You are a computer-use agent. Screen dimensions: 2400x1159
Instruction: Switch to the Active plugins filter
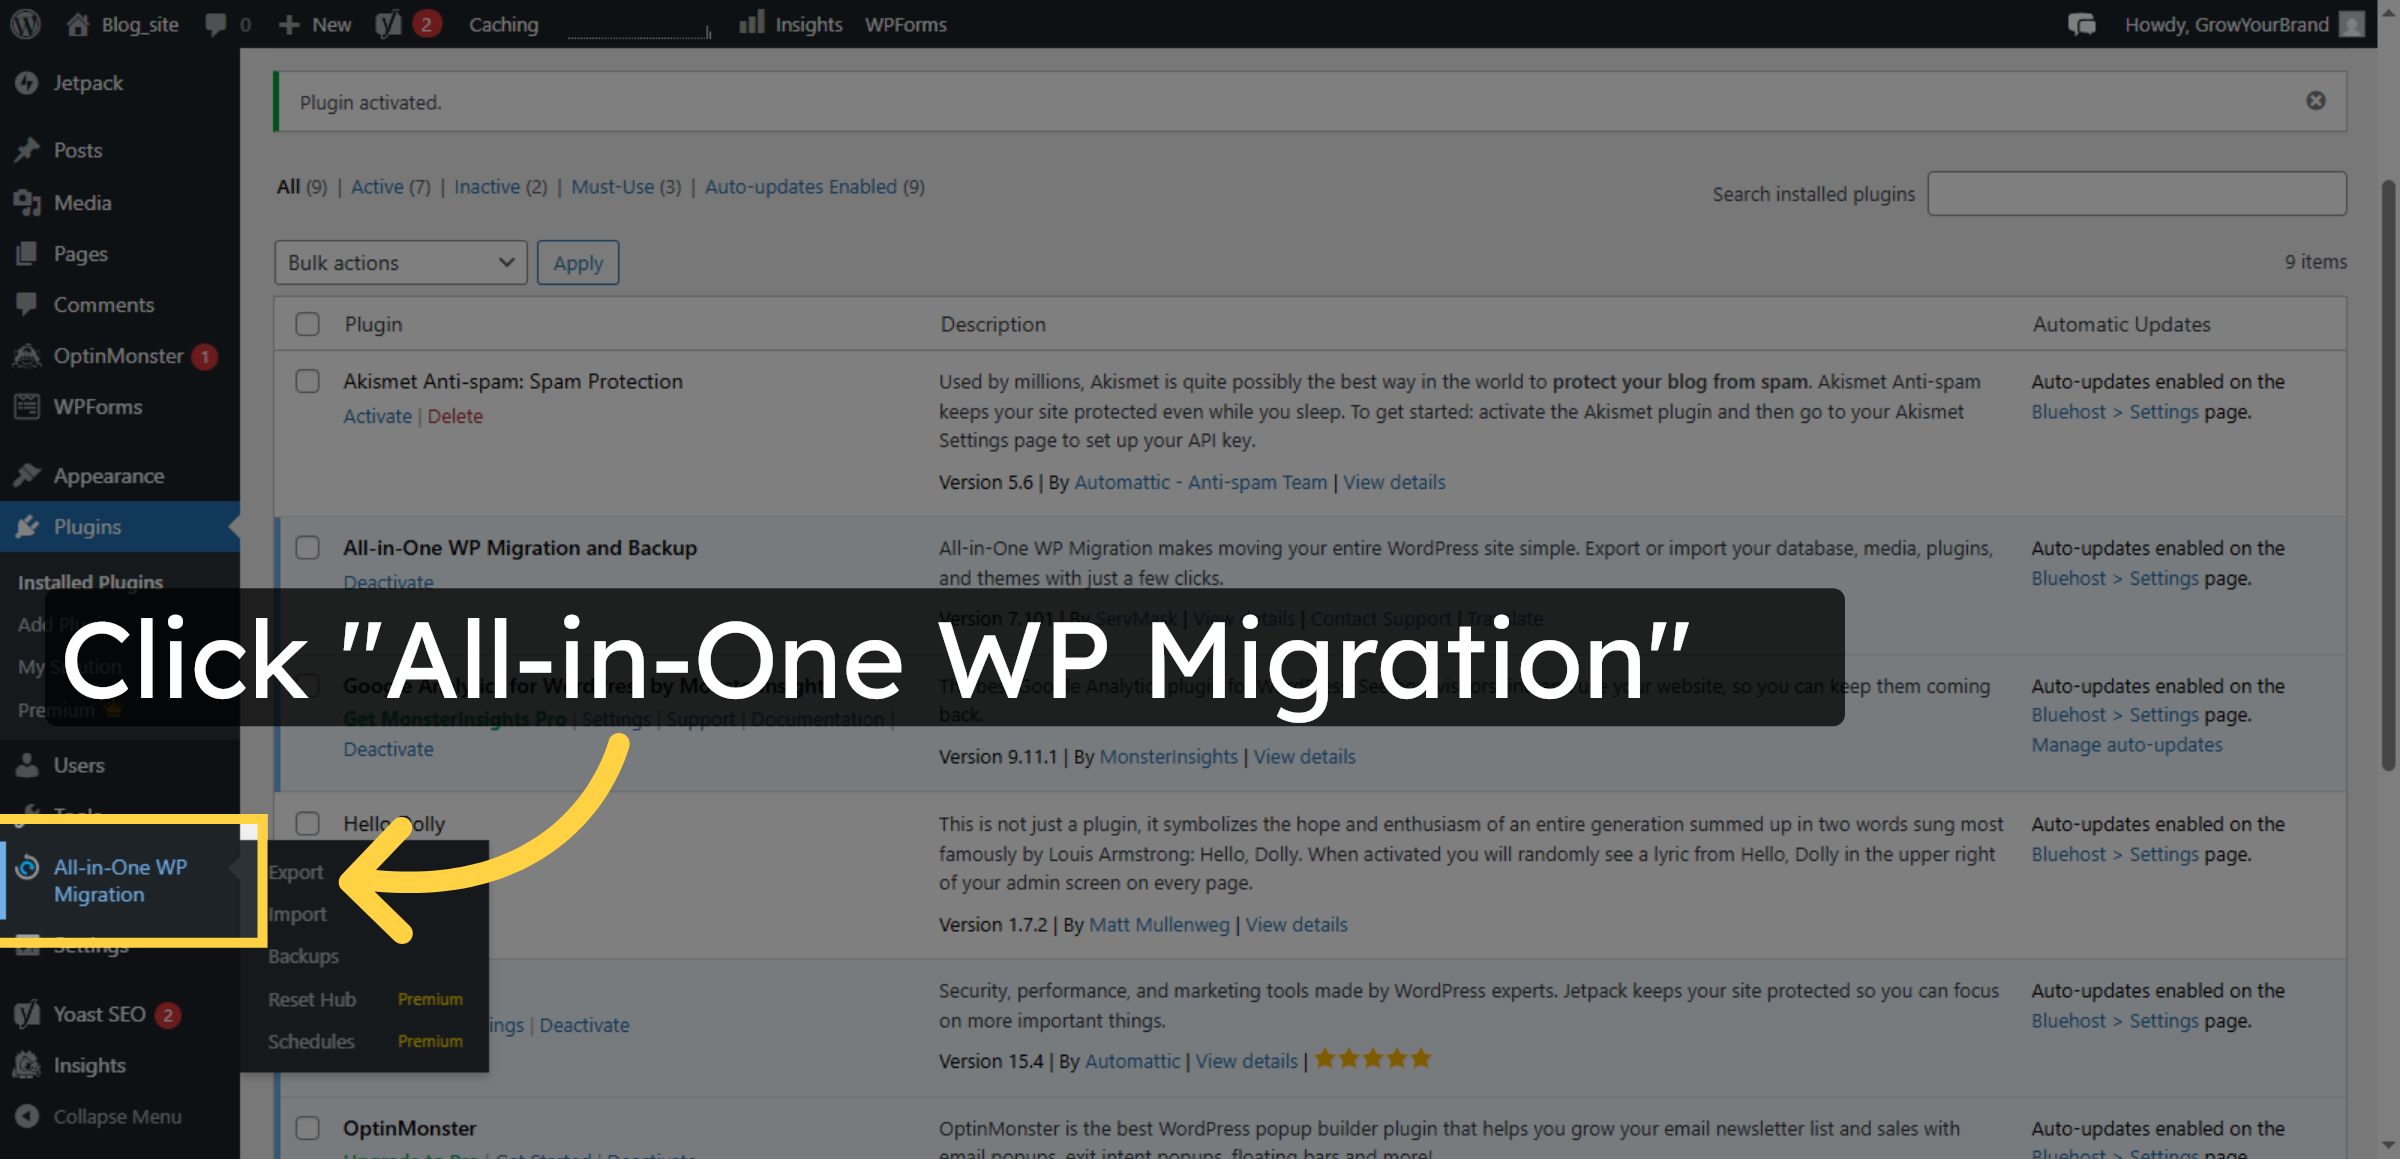[376, 186]
